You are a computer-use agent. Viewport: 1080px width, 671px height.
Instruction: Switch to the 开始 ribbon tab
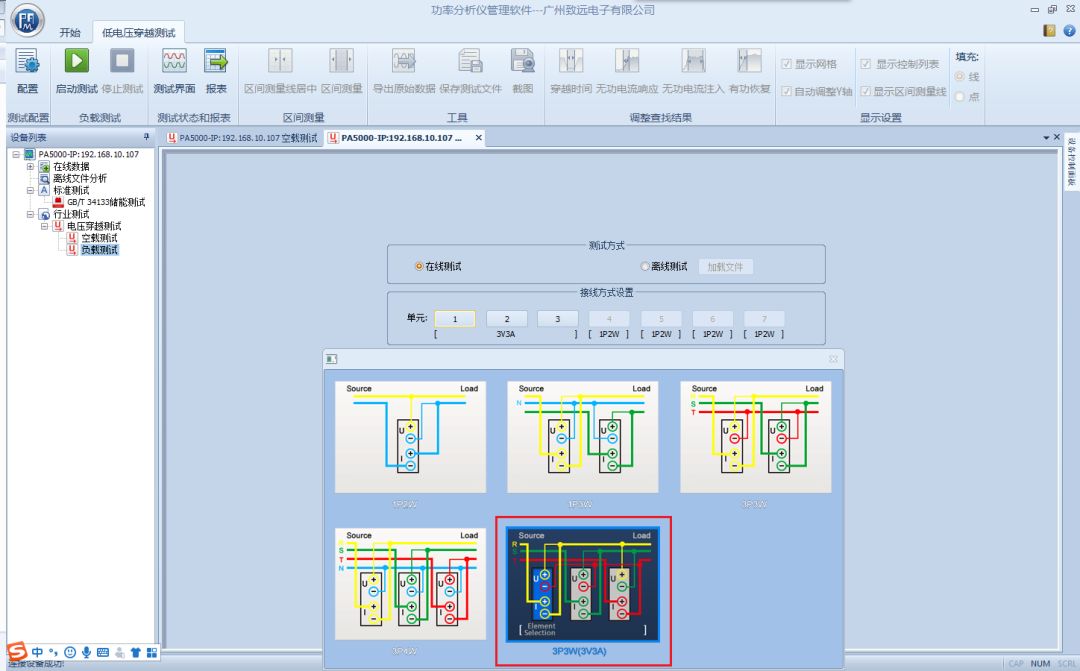point(70,32)
